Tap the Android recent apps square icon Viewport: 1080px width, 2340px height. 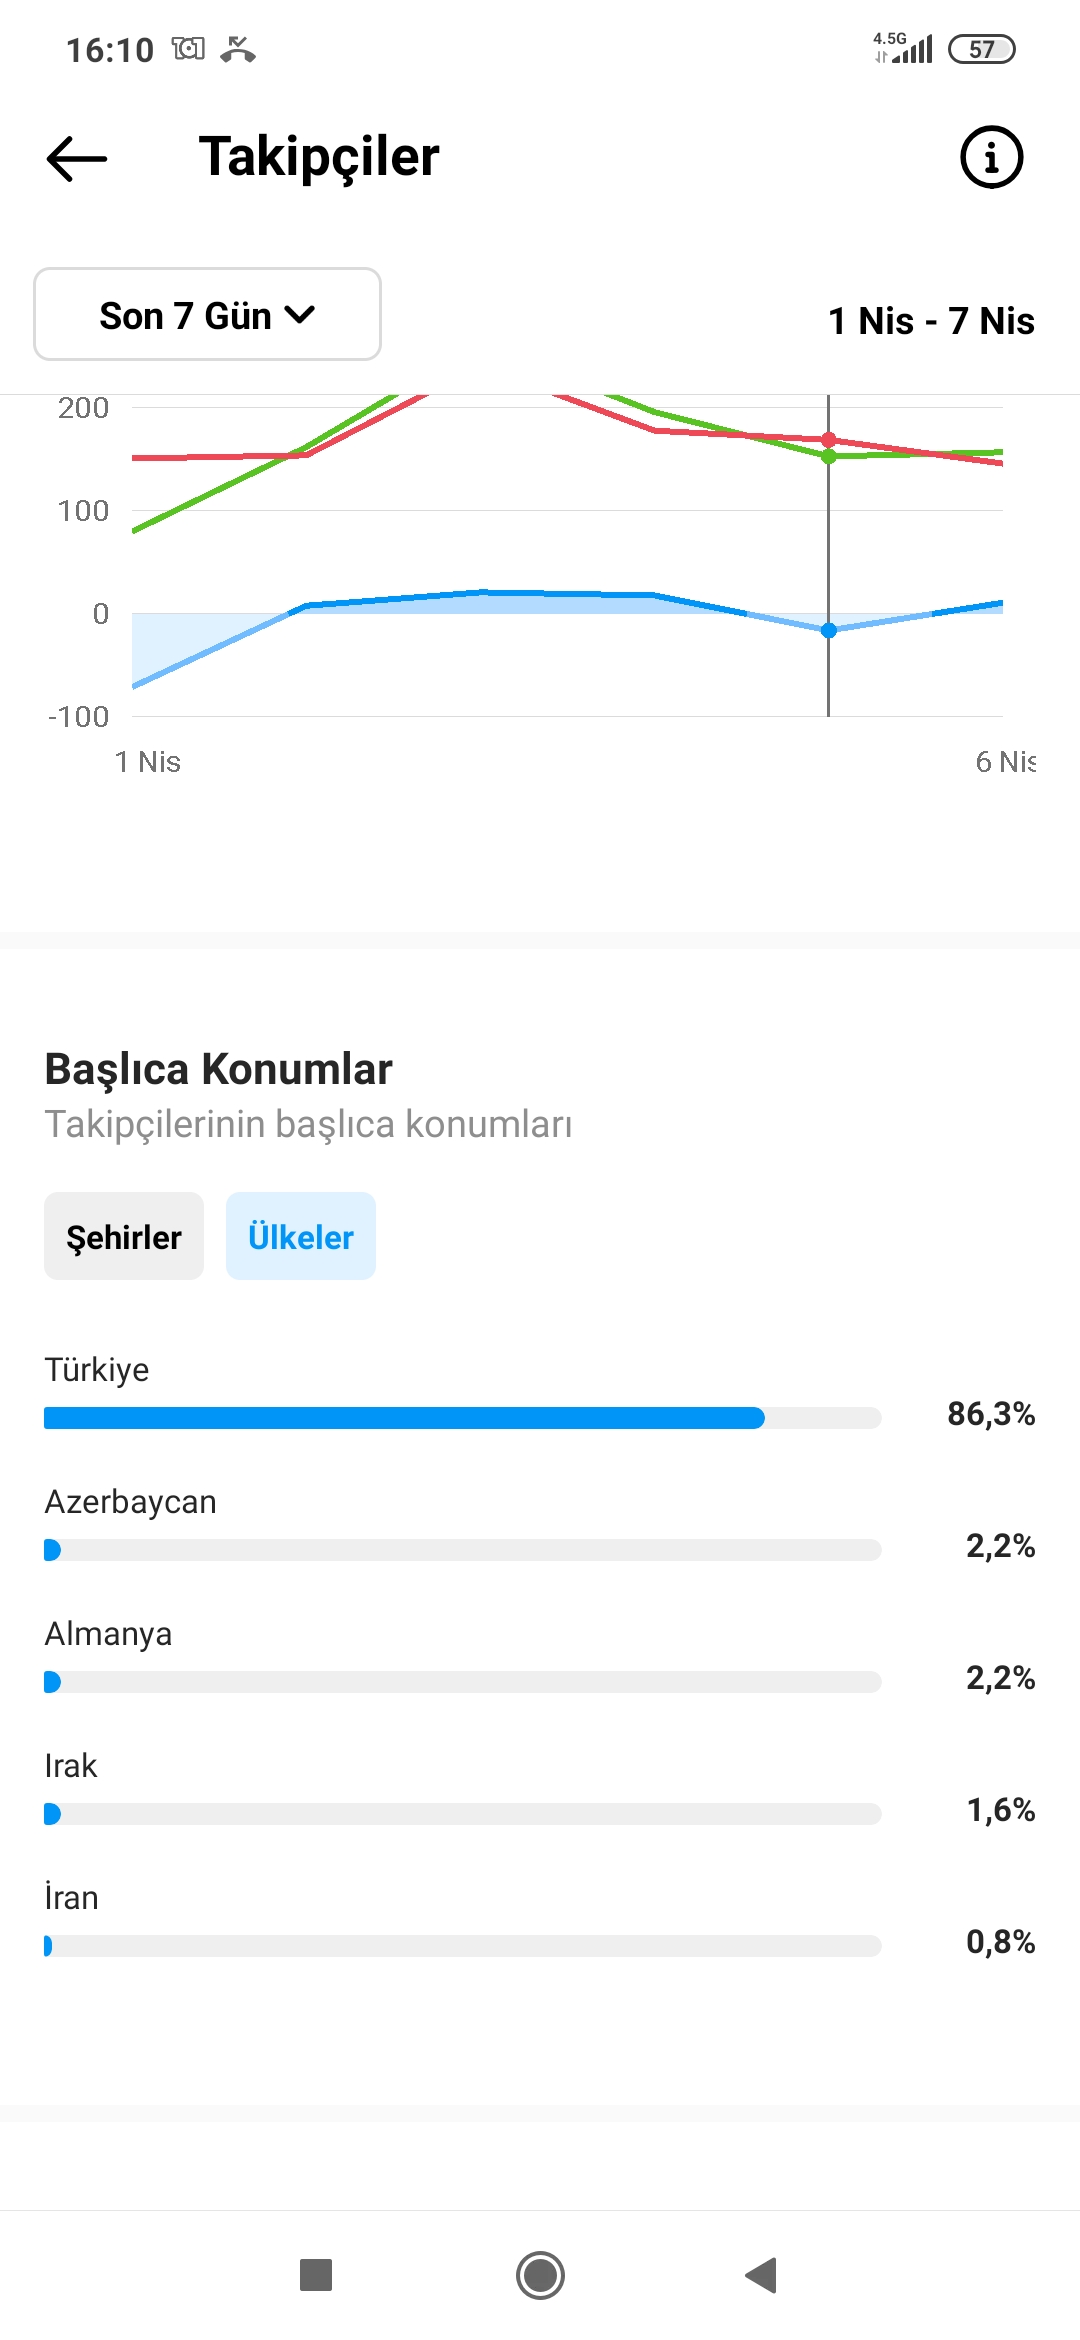point(316,2275)
